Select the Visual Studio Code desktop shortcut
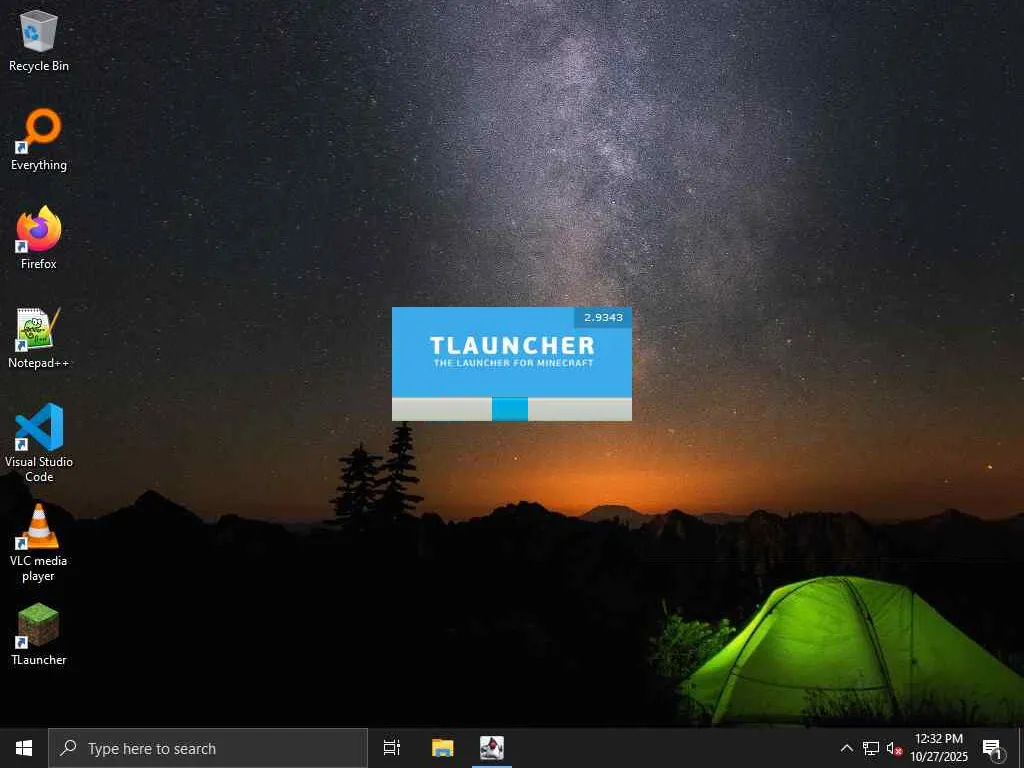The height and width of the screenshot is (768, 1024). pyautogui.click(x=39, y=443)
